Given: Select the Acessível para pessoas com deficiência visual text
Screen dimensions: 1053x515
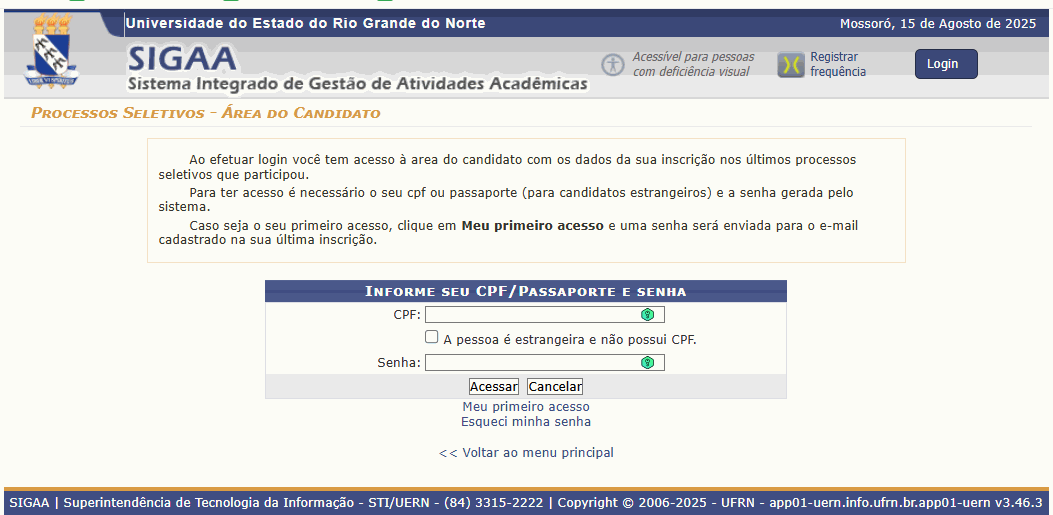Looking at the screenshot, I should 693,64.
